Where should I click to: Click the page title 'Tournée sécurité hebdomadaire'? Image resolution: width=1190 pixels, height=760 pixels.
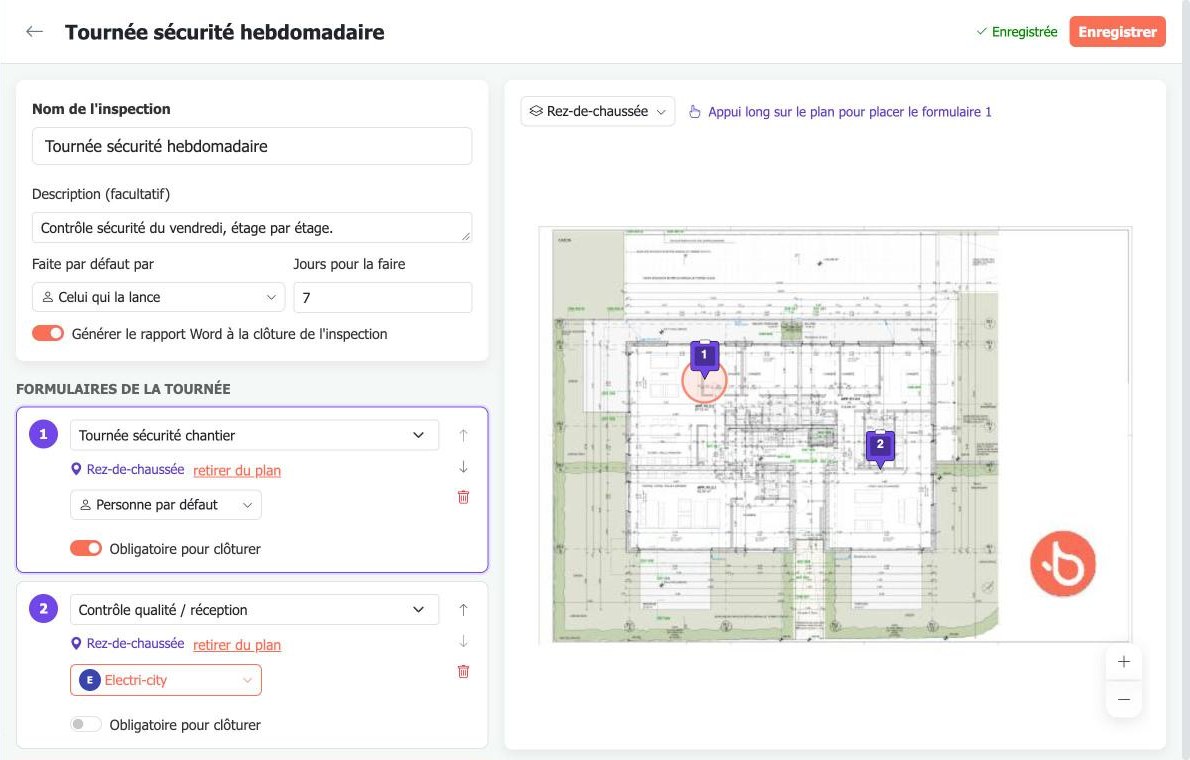tap(225, 32)
